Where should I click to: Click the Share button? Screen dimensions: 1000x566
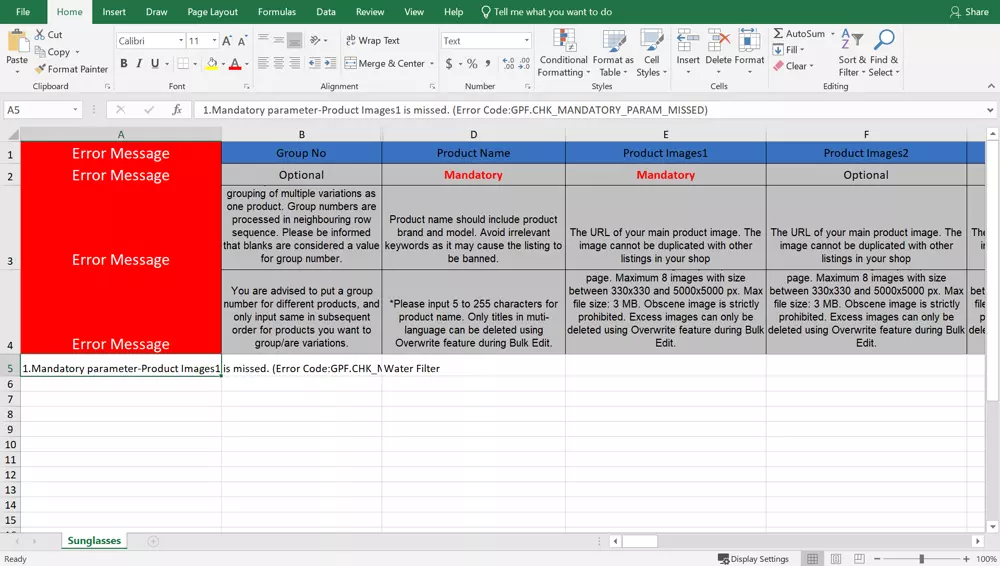(x=969, y=12)
